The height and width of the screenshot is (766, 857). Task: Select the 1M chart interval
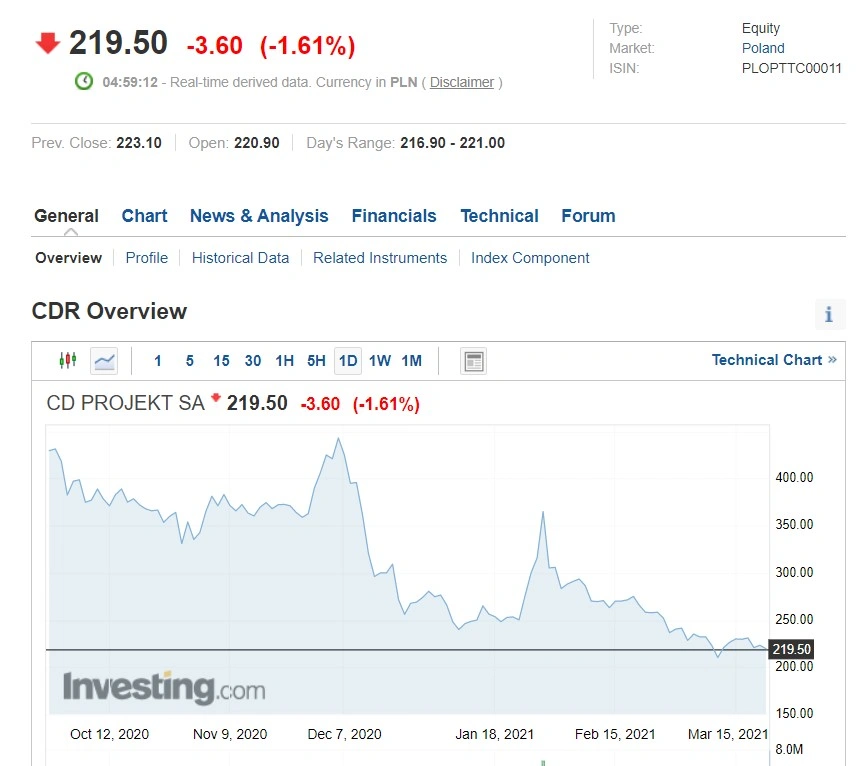coord(412,361)
